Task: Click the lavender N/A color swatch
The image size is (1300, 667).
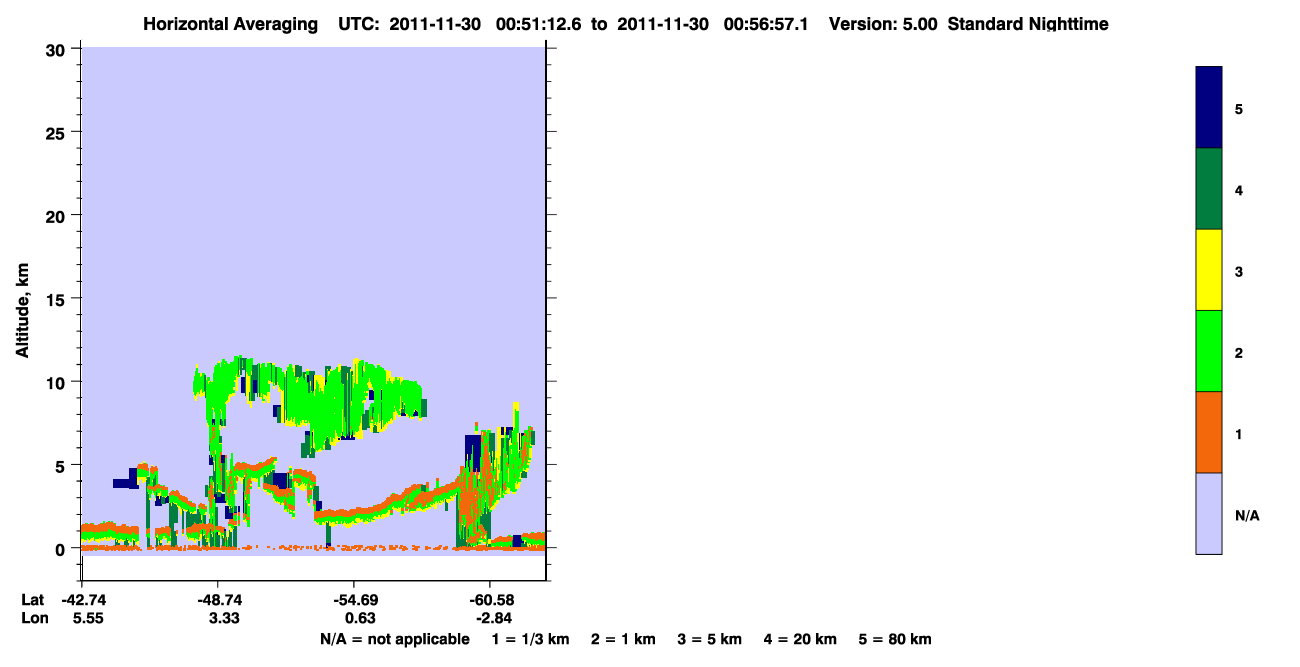Action: pyautogui.click(x=1208, y=513)
